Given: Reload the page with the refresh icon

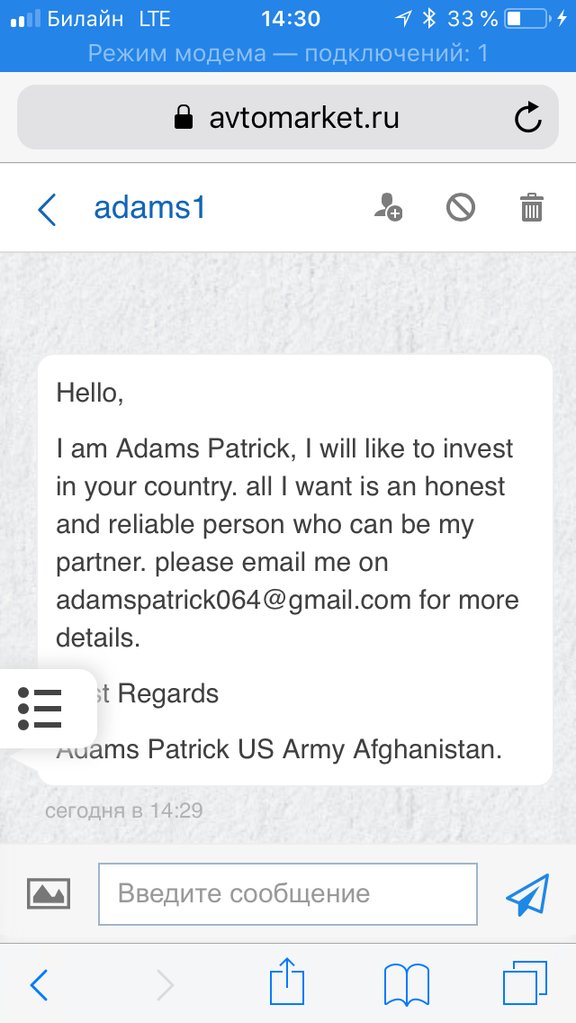Looking at the screenshot, I should pos(527,117).
